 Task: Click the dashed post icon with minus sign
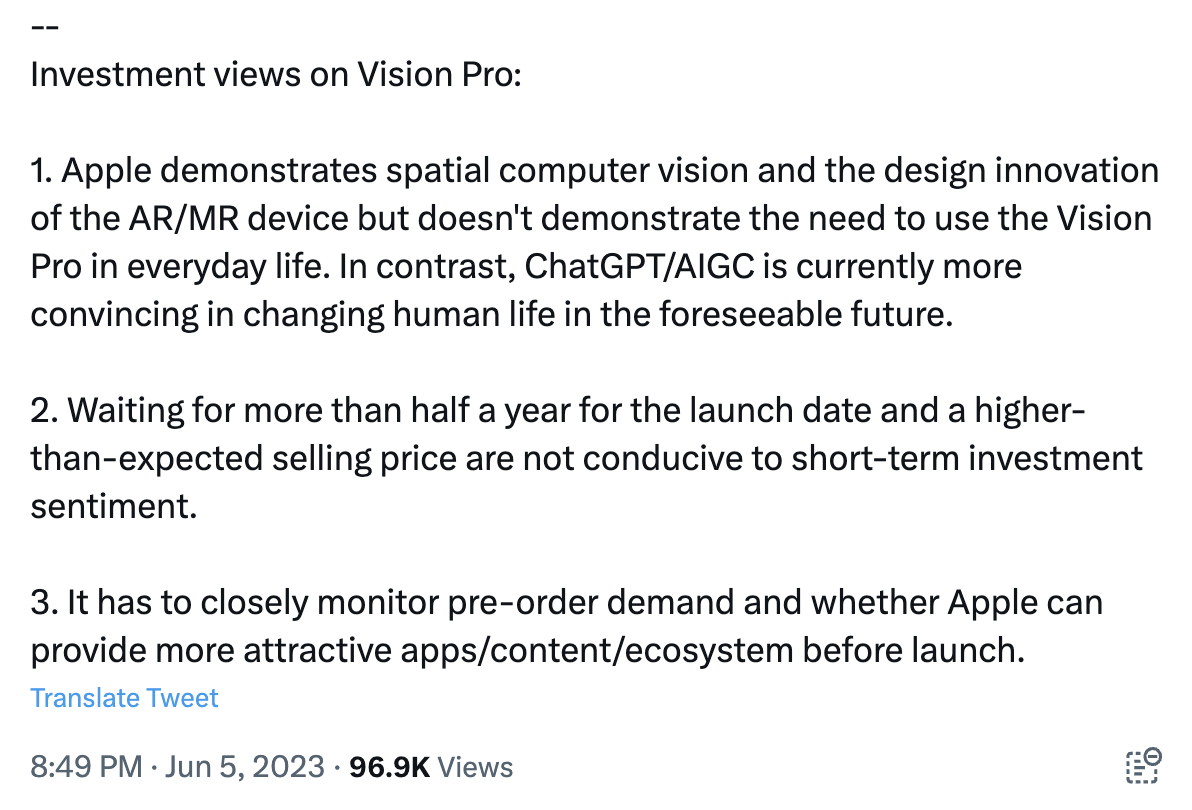(x=1144, y=765)
